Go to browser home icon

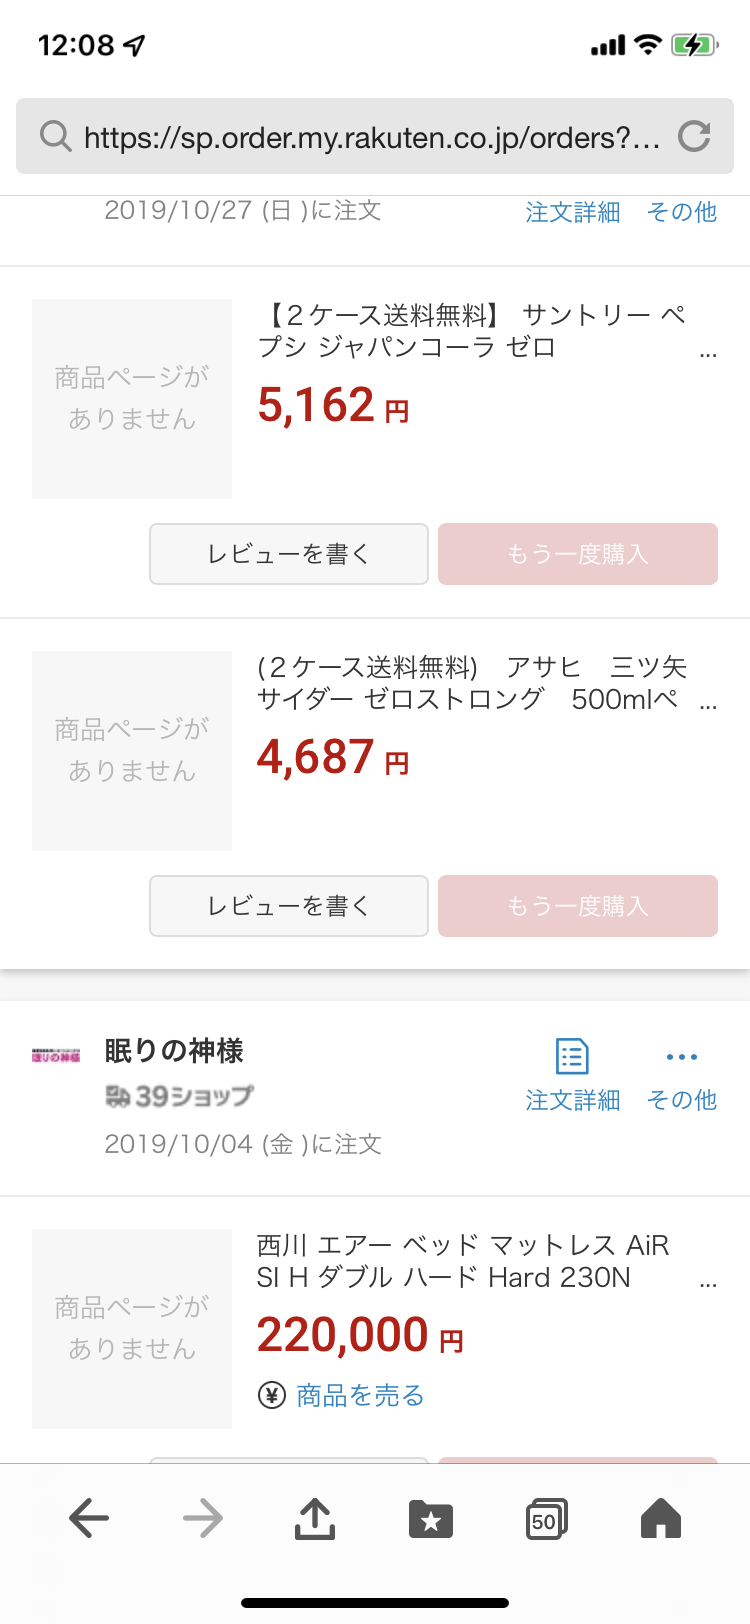[x=661, y=1518]
